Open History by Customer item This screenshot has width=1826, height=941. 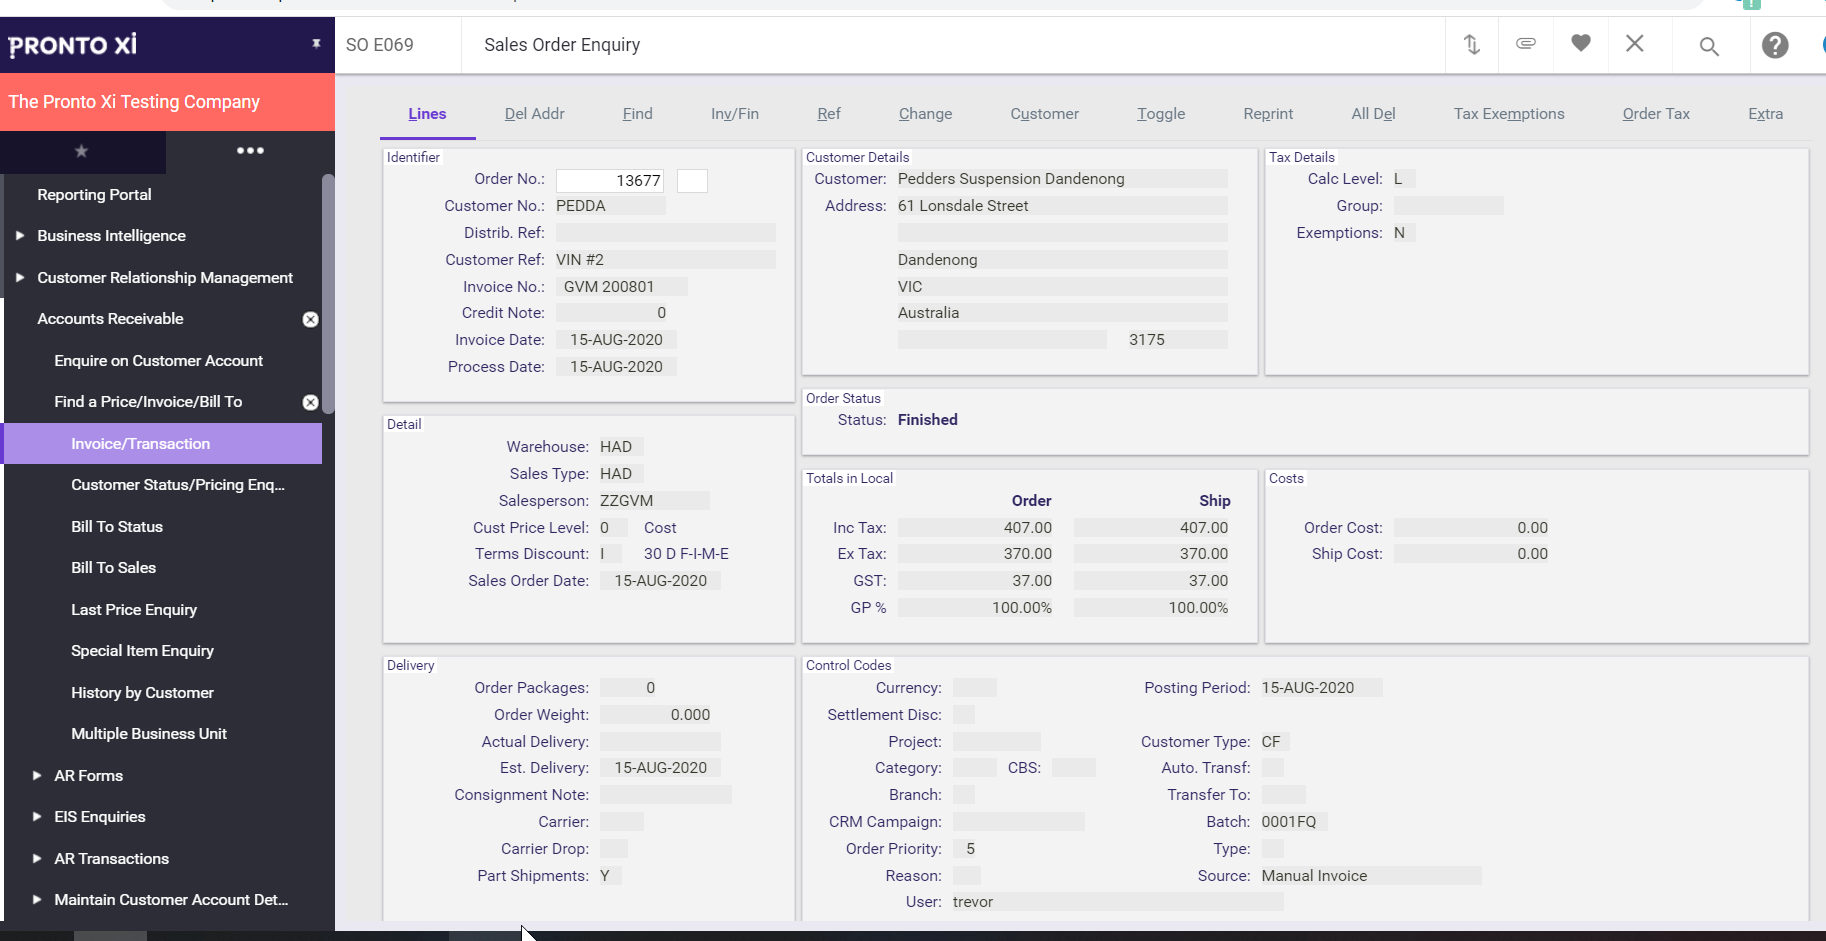[x=142, y=693]
